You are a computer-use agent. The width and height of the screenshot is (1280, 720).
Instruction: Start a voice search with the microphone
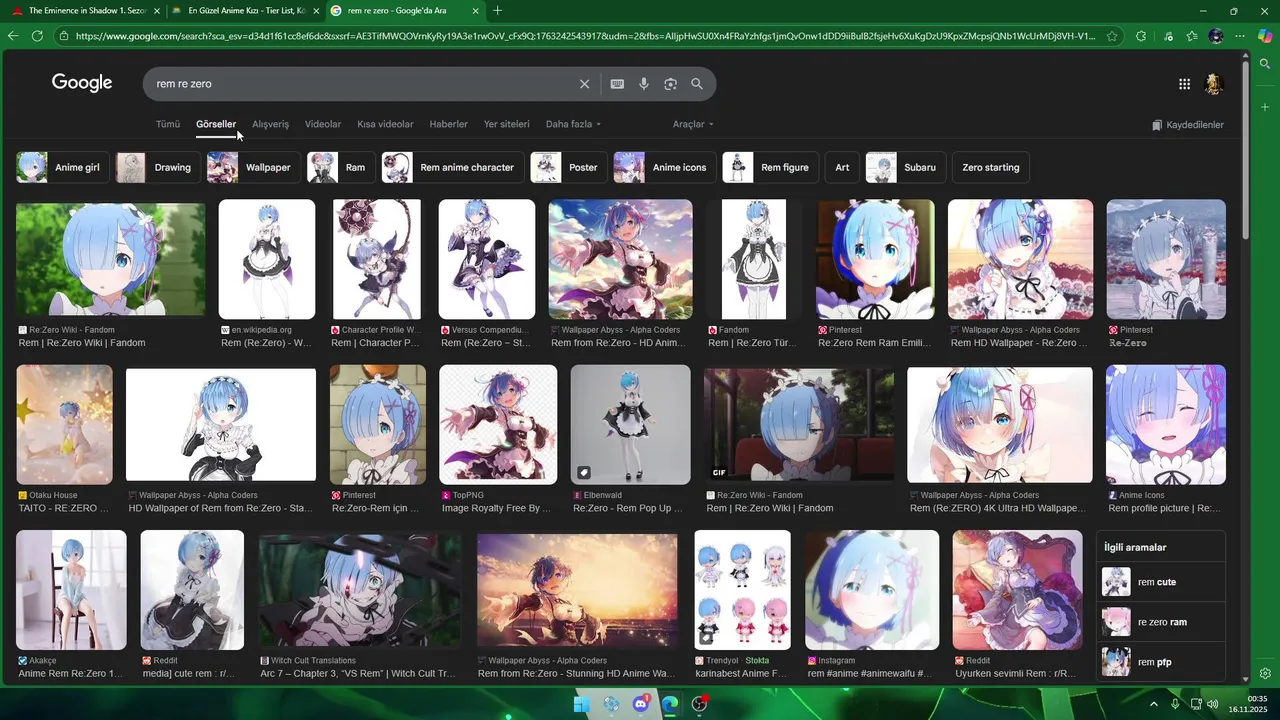click(x=644, y=84)
